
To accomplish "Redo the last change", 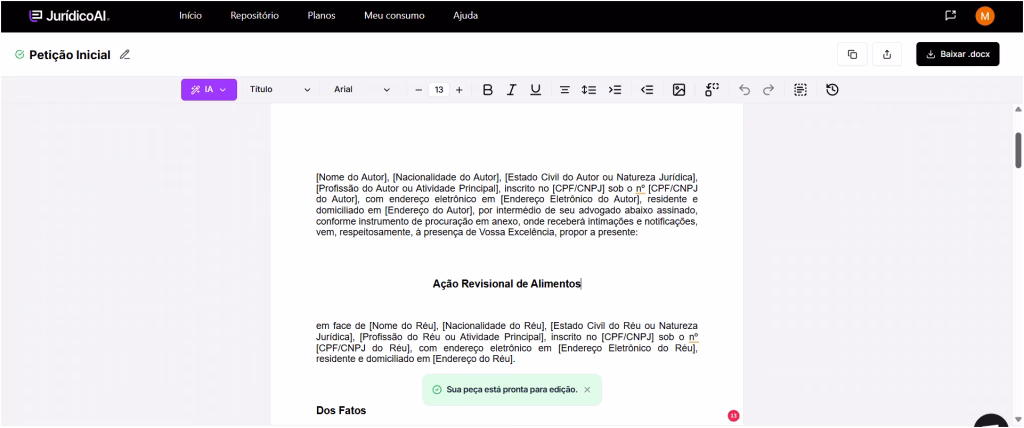I will [x=769, y=90].
